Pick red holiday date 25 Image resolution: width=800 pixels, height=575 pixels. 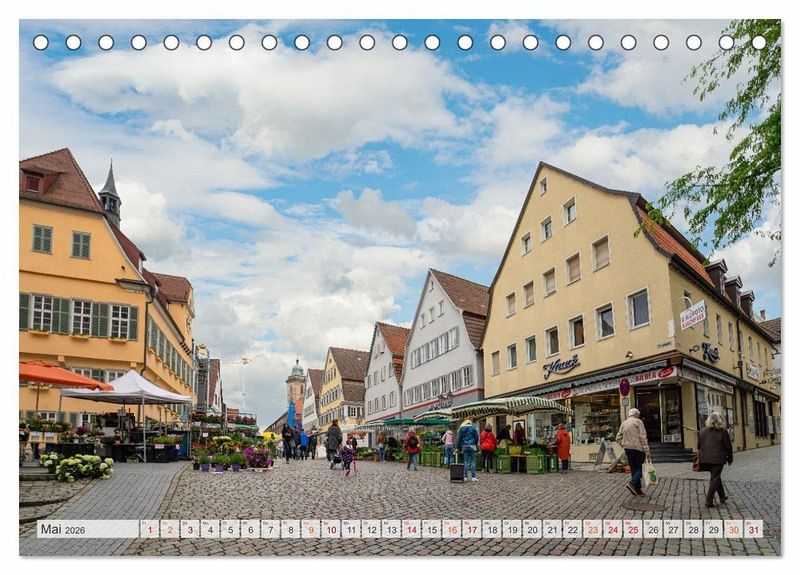[632, 529]
